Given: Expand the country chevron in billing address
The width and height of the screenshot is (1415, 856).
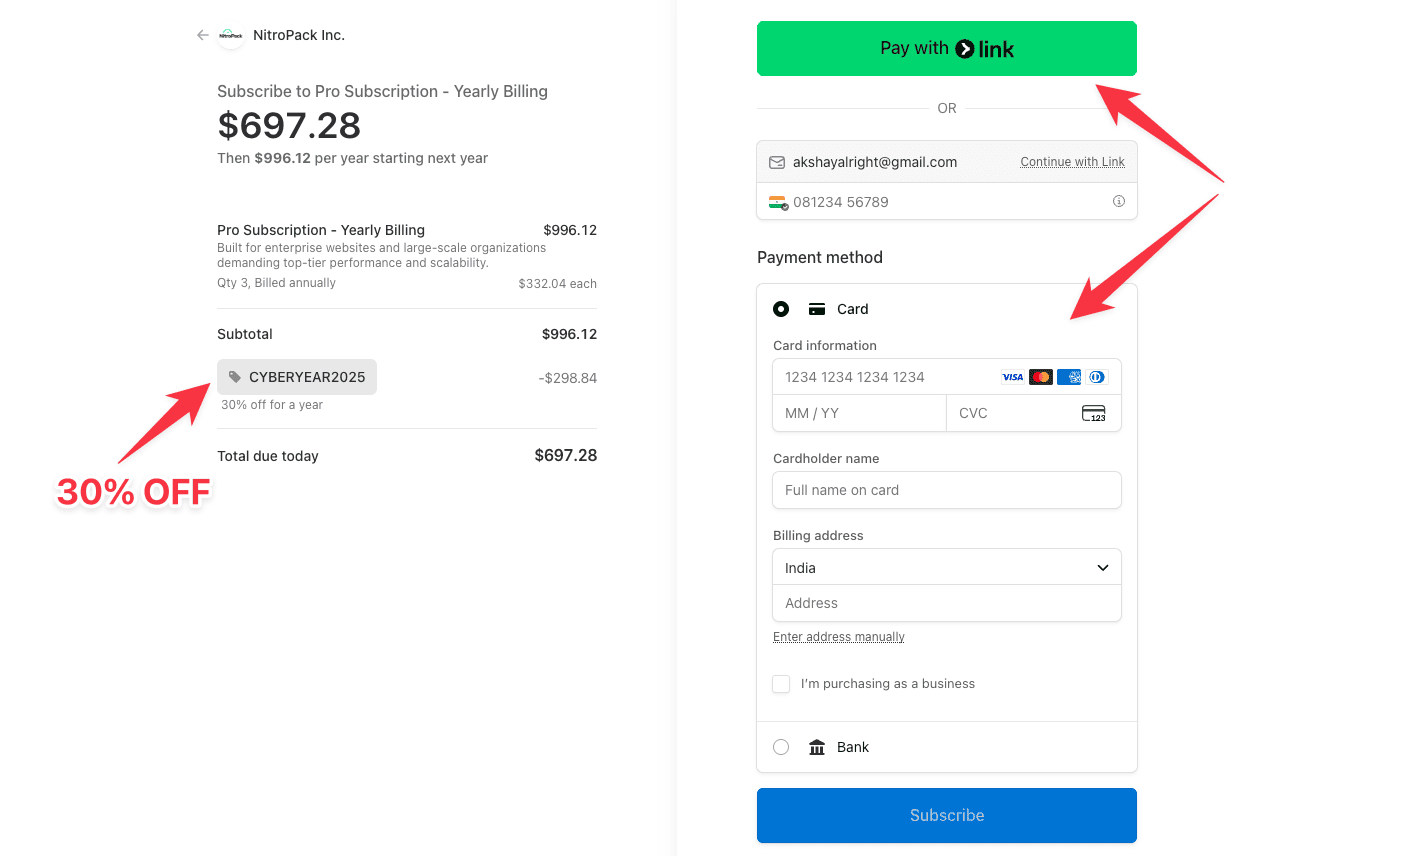Looking at the screenshot, I should 1103,567.
